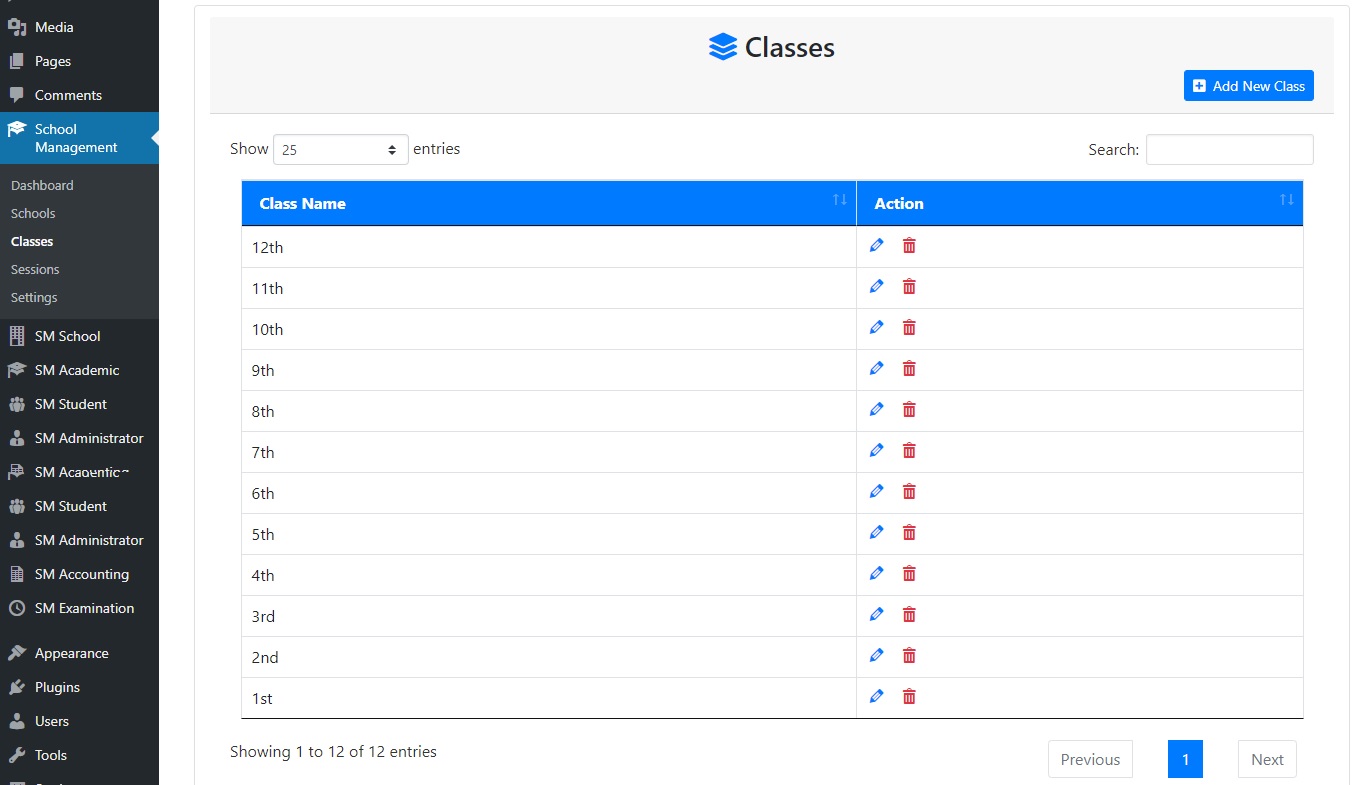Click the Add New Class button
This screenshot has width=1365, height=785.
[x=1248, y=85]
